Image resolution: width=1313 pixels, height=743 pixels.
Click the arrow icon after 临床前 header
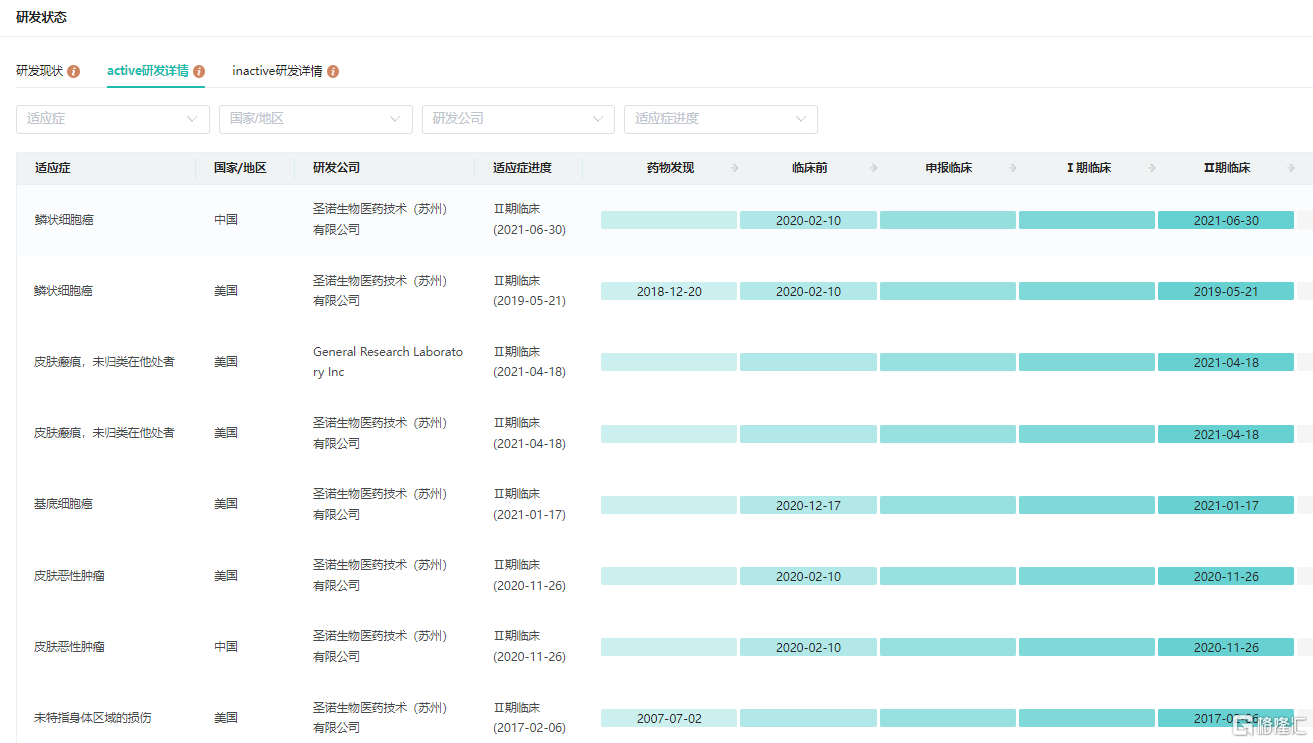(x=874, y=168)
